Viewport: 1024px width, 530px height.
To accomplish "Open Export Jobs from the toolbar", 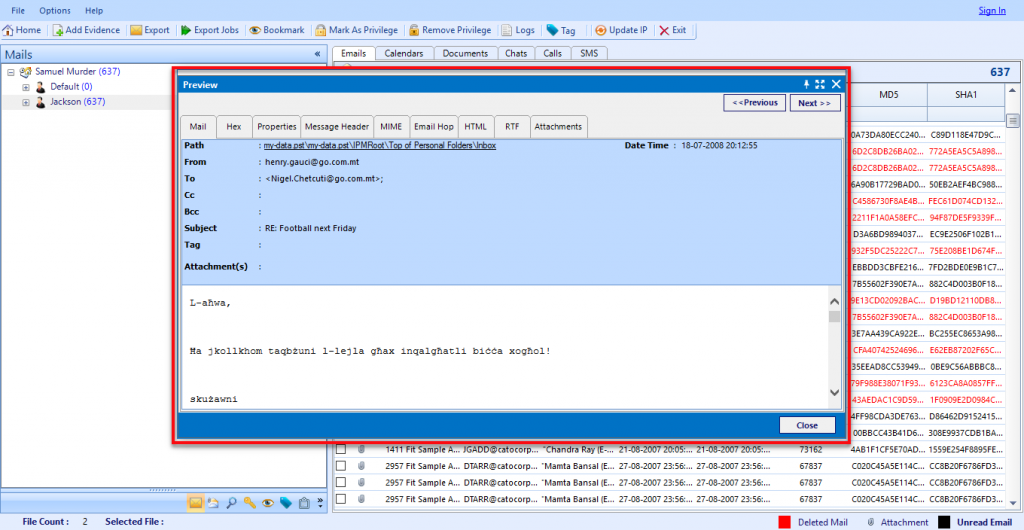I will [210, 30].
